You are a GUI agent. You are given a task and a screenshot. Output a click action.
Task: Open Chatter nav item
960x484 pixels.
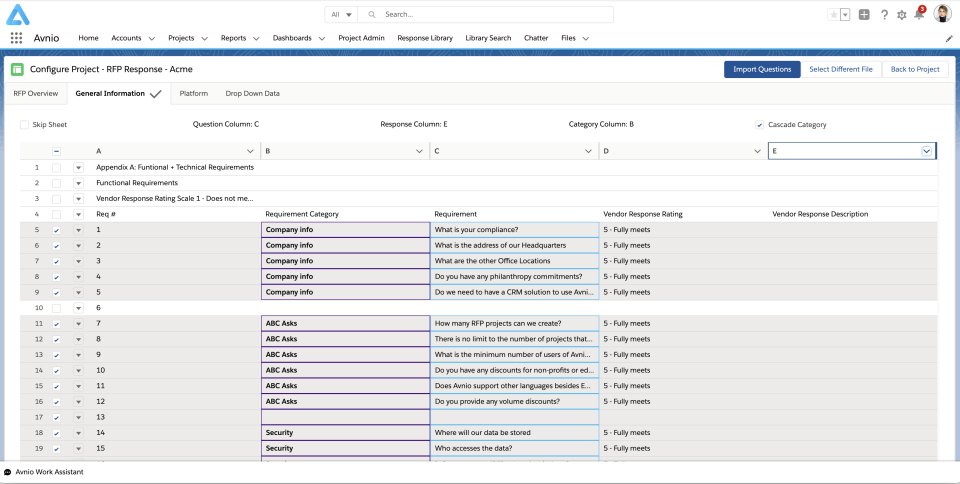tap(536, 38)
